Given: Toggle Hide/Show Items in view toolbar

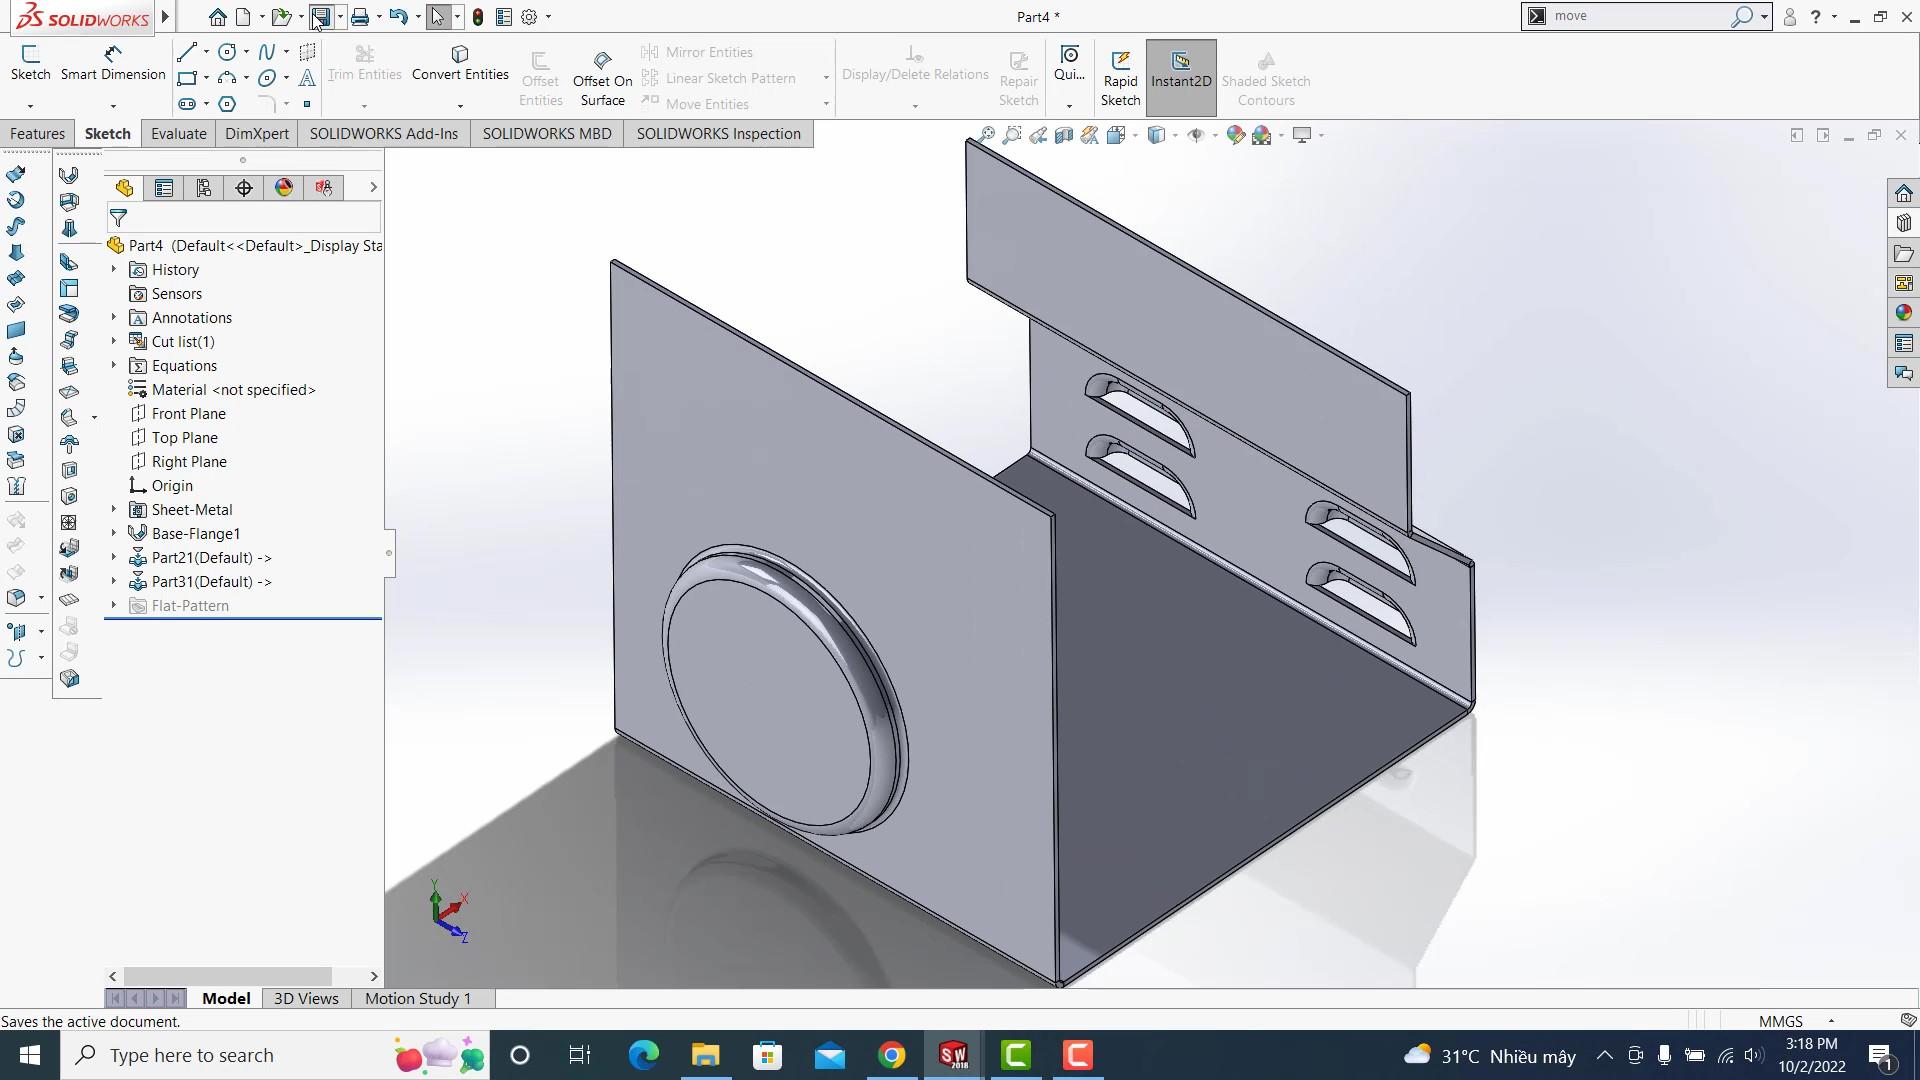Looking at the screenshot, I should 1196,134.
